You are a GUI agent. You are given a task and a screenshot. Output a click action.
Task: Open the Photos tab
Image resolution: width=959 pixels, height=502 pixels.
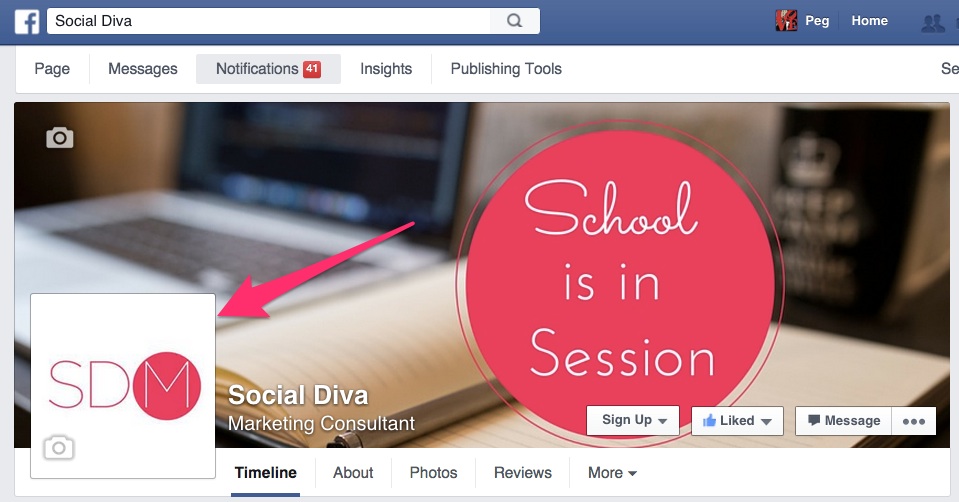click(434, 473)
